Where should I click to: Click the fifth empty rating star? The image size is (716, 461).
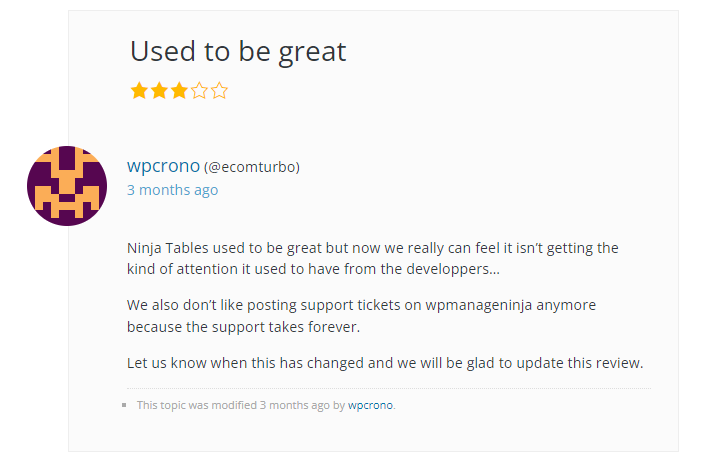coord(220,90)
